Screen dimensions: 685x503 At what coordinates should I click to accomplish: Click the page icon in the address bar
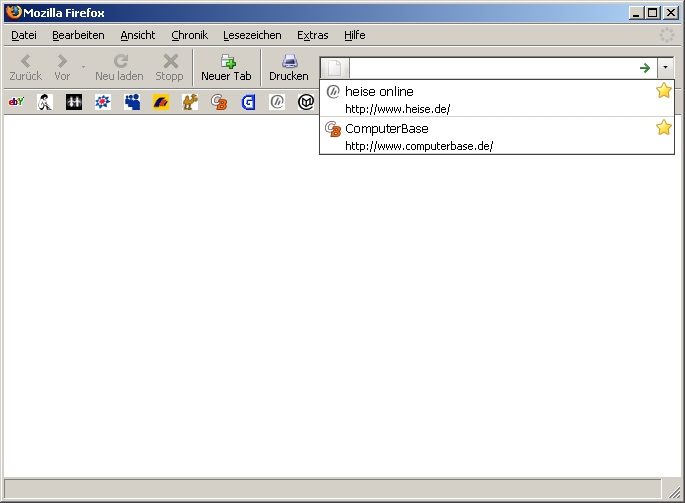335,68
